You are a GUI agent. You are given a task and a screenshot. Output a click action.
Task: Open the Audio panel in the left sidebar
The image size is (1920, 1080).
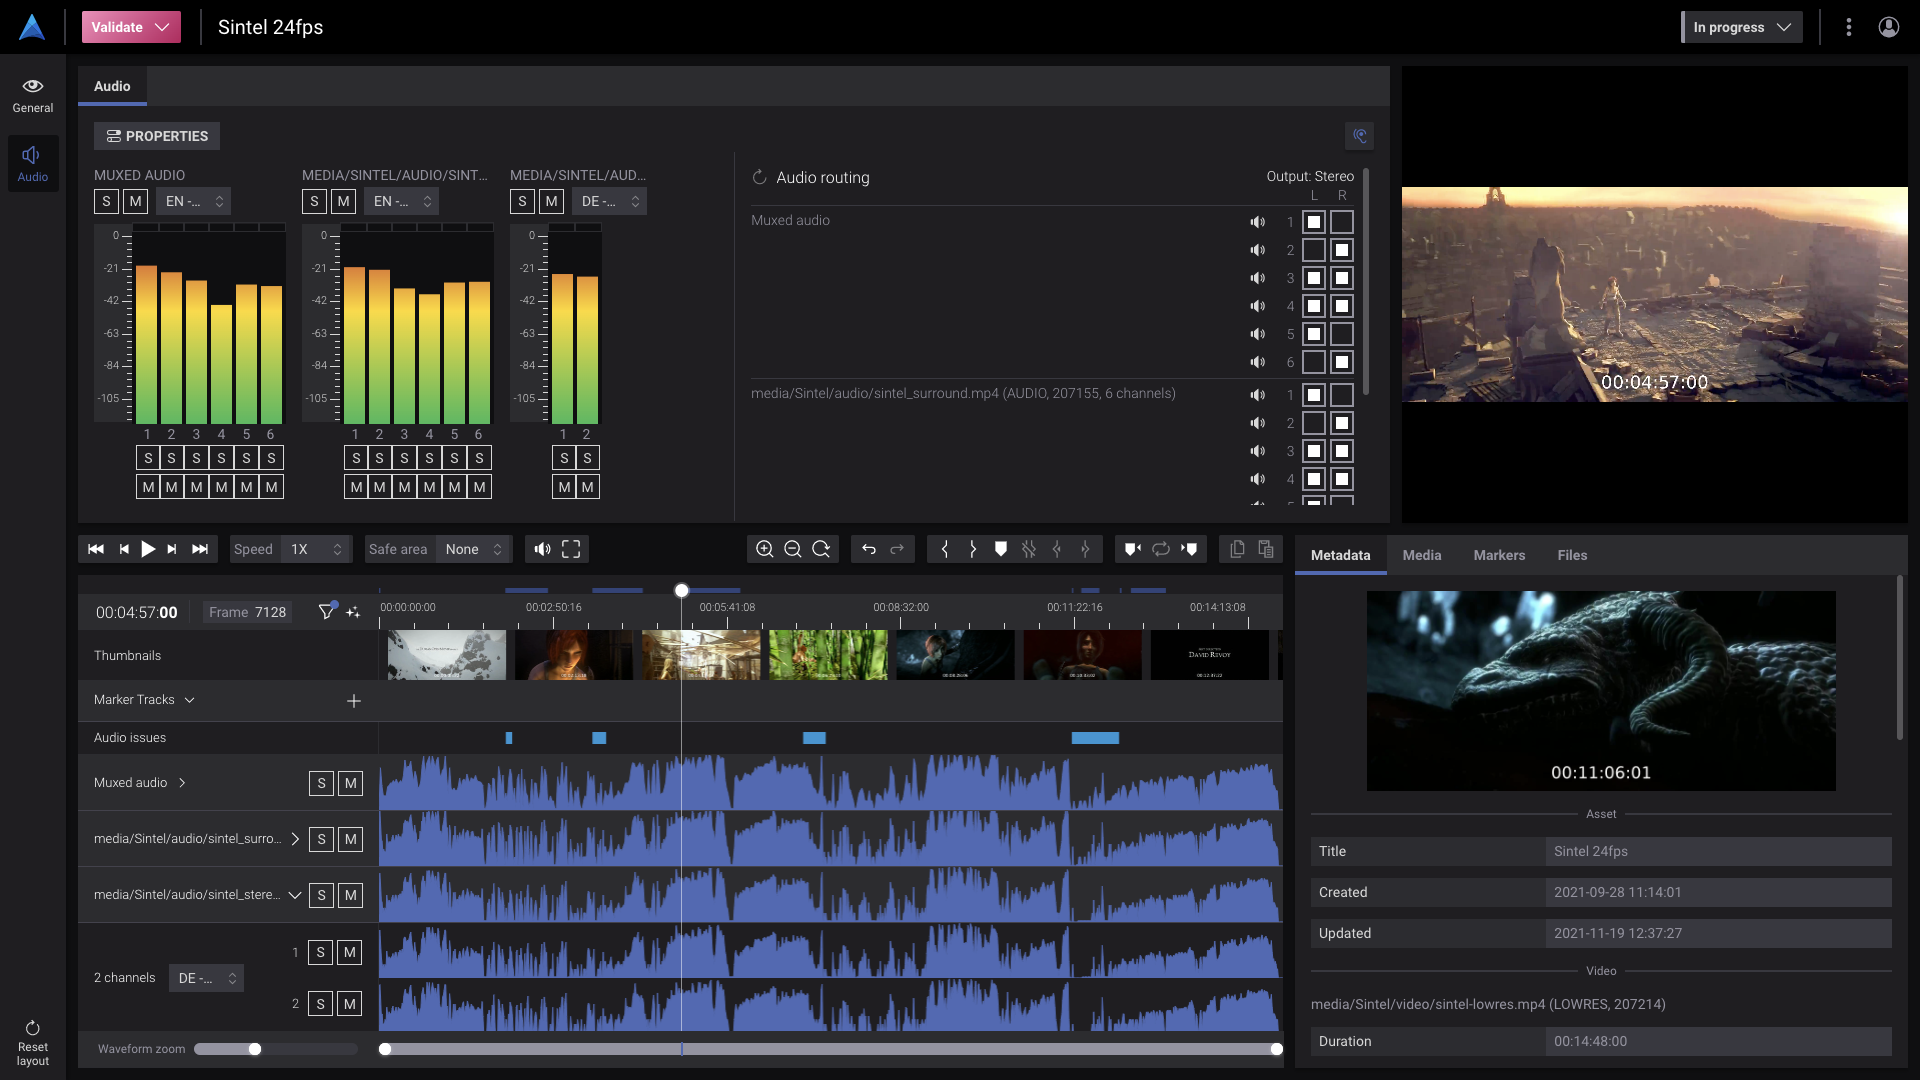[x=33, y=162]
